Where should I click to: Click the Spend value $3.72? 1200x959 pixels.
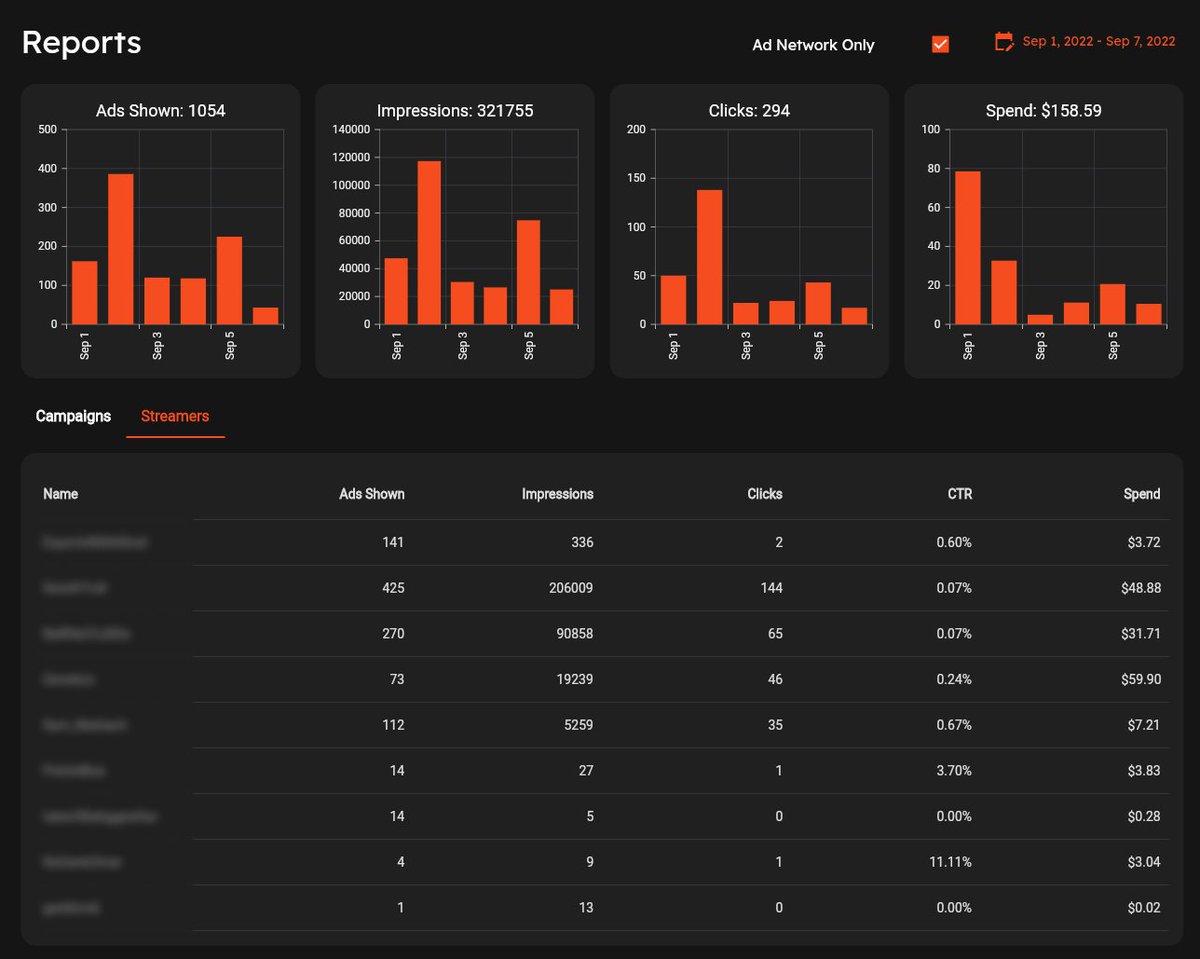1144,542
